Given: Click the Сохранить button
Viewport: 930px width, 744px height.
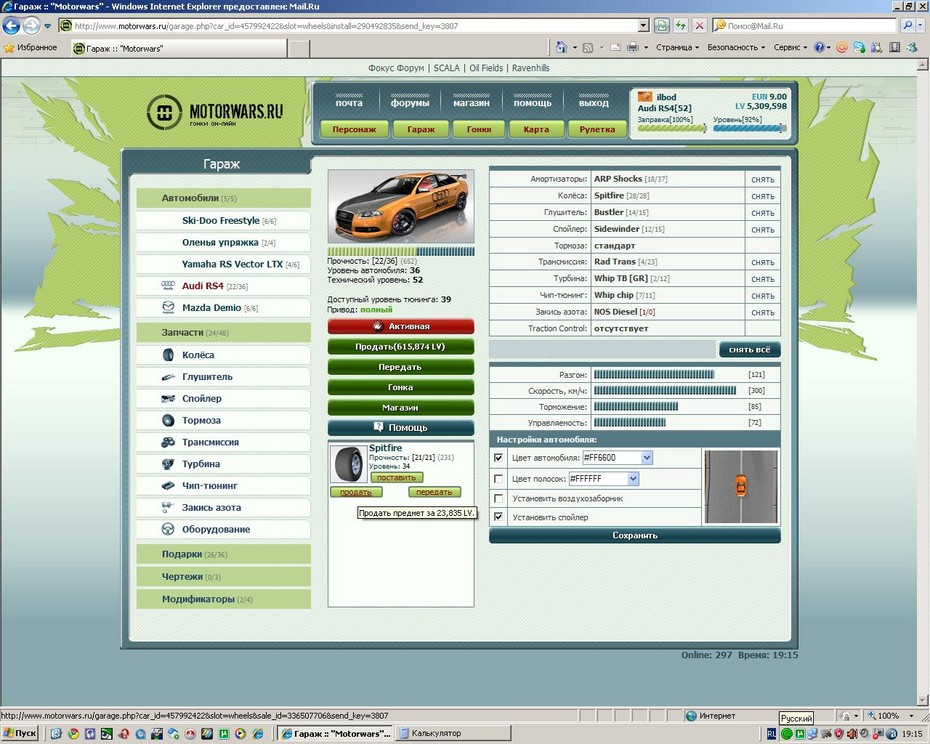Looking at the screenshot, I should click(x=635, y=535).
